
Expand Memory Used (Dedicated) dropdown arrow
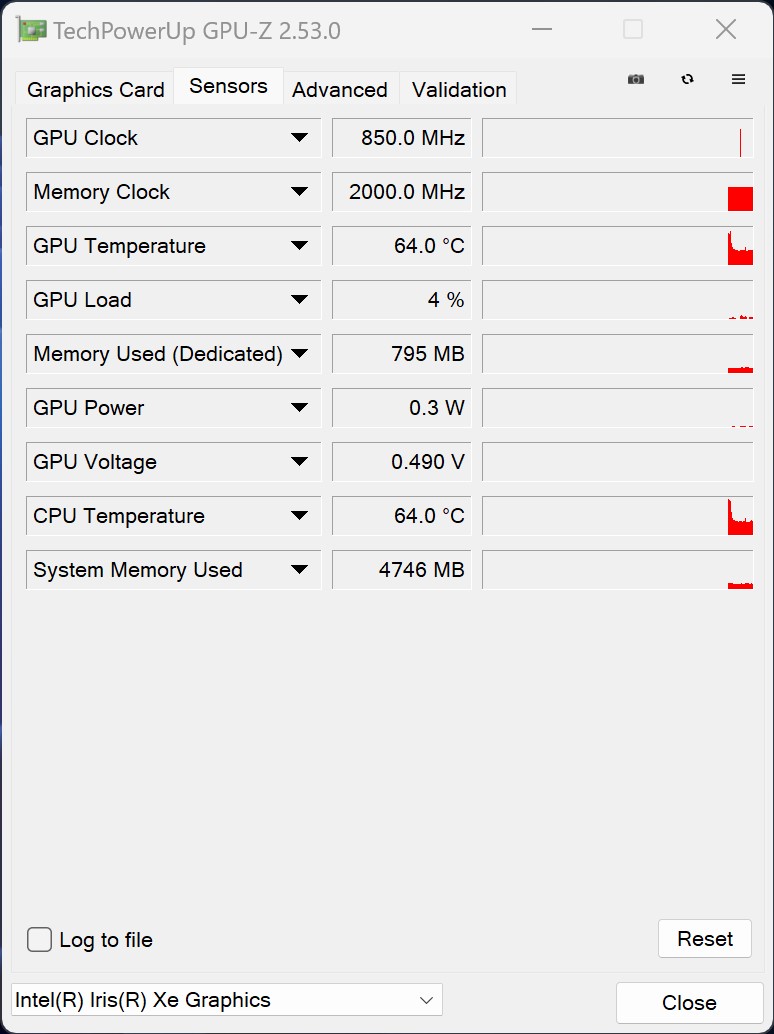(x=299, y=354)
